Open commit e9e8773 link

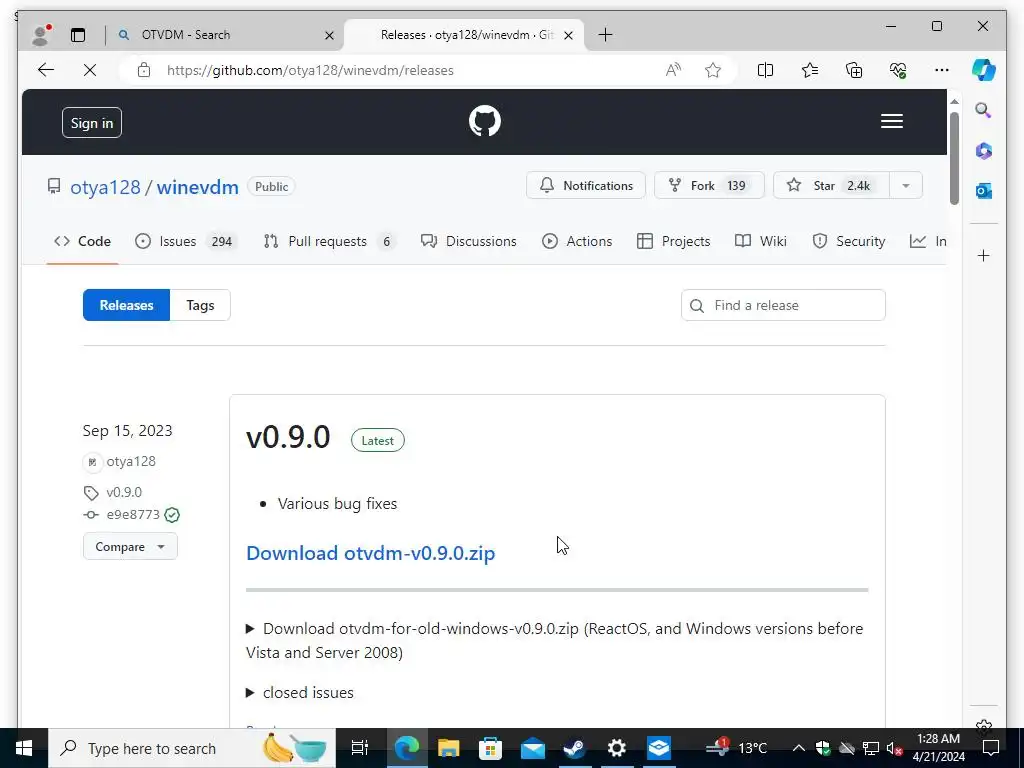133,515
